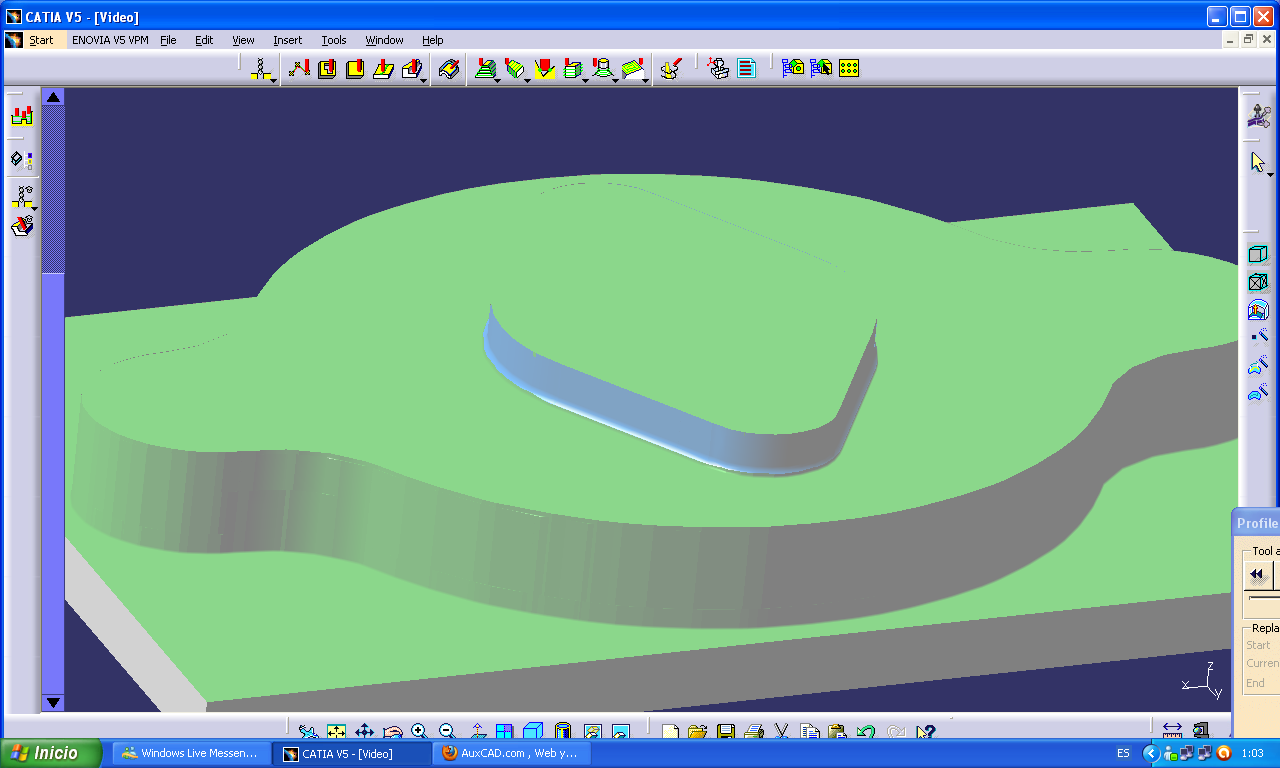Expand dropdown under right Select arrow tool
This screenshot has width=1280, height=768.
pos(1270,175)
